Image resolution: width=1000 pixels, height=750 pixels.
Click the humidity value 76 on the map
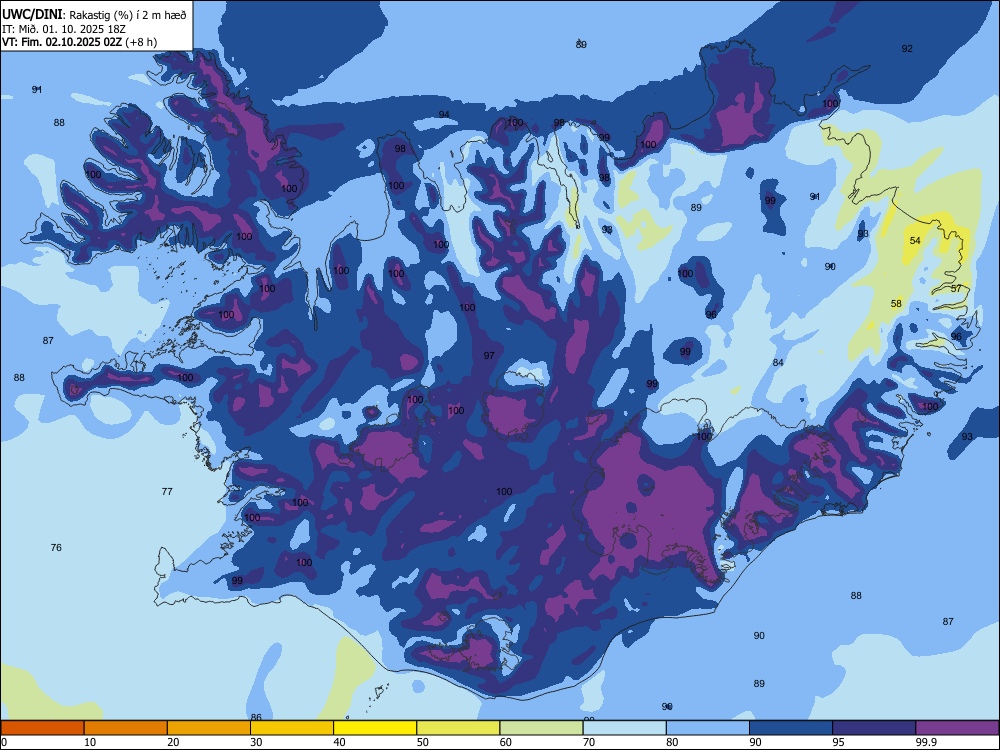(x=56, y=547)
